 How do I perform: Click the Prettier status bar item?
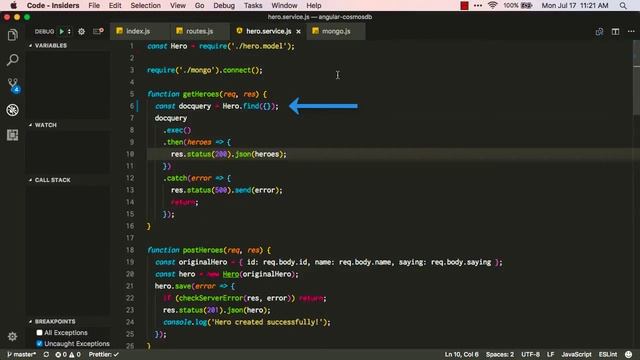(104, 355)
